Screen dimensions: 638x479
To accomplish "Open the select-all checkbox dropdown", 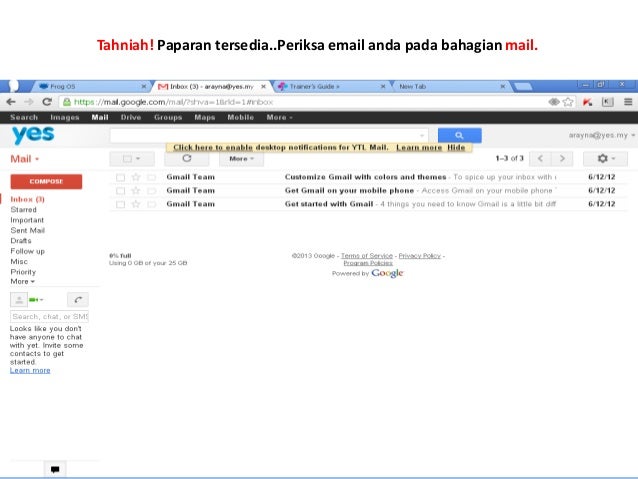I will (132, 159).
